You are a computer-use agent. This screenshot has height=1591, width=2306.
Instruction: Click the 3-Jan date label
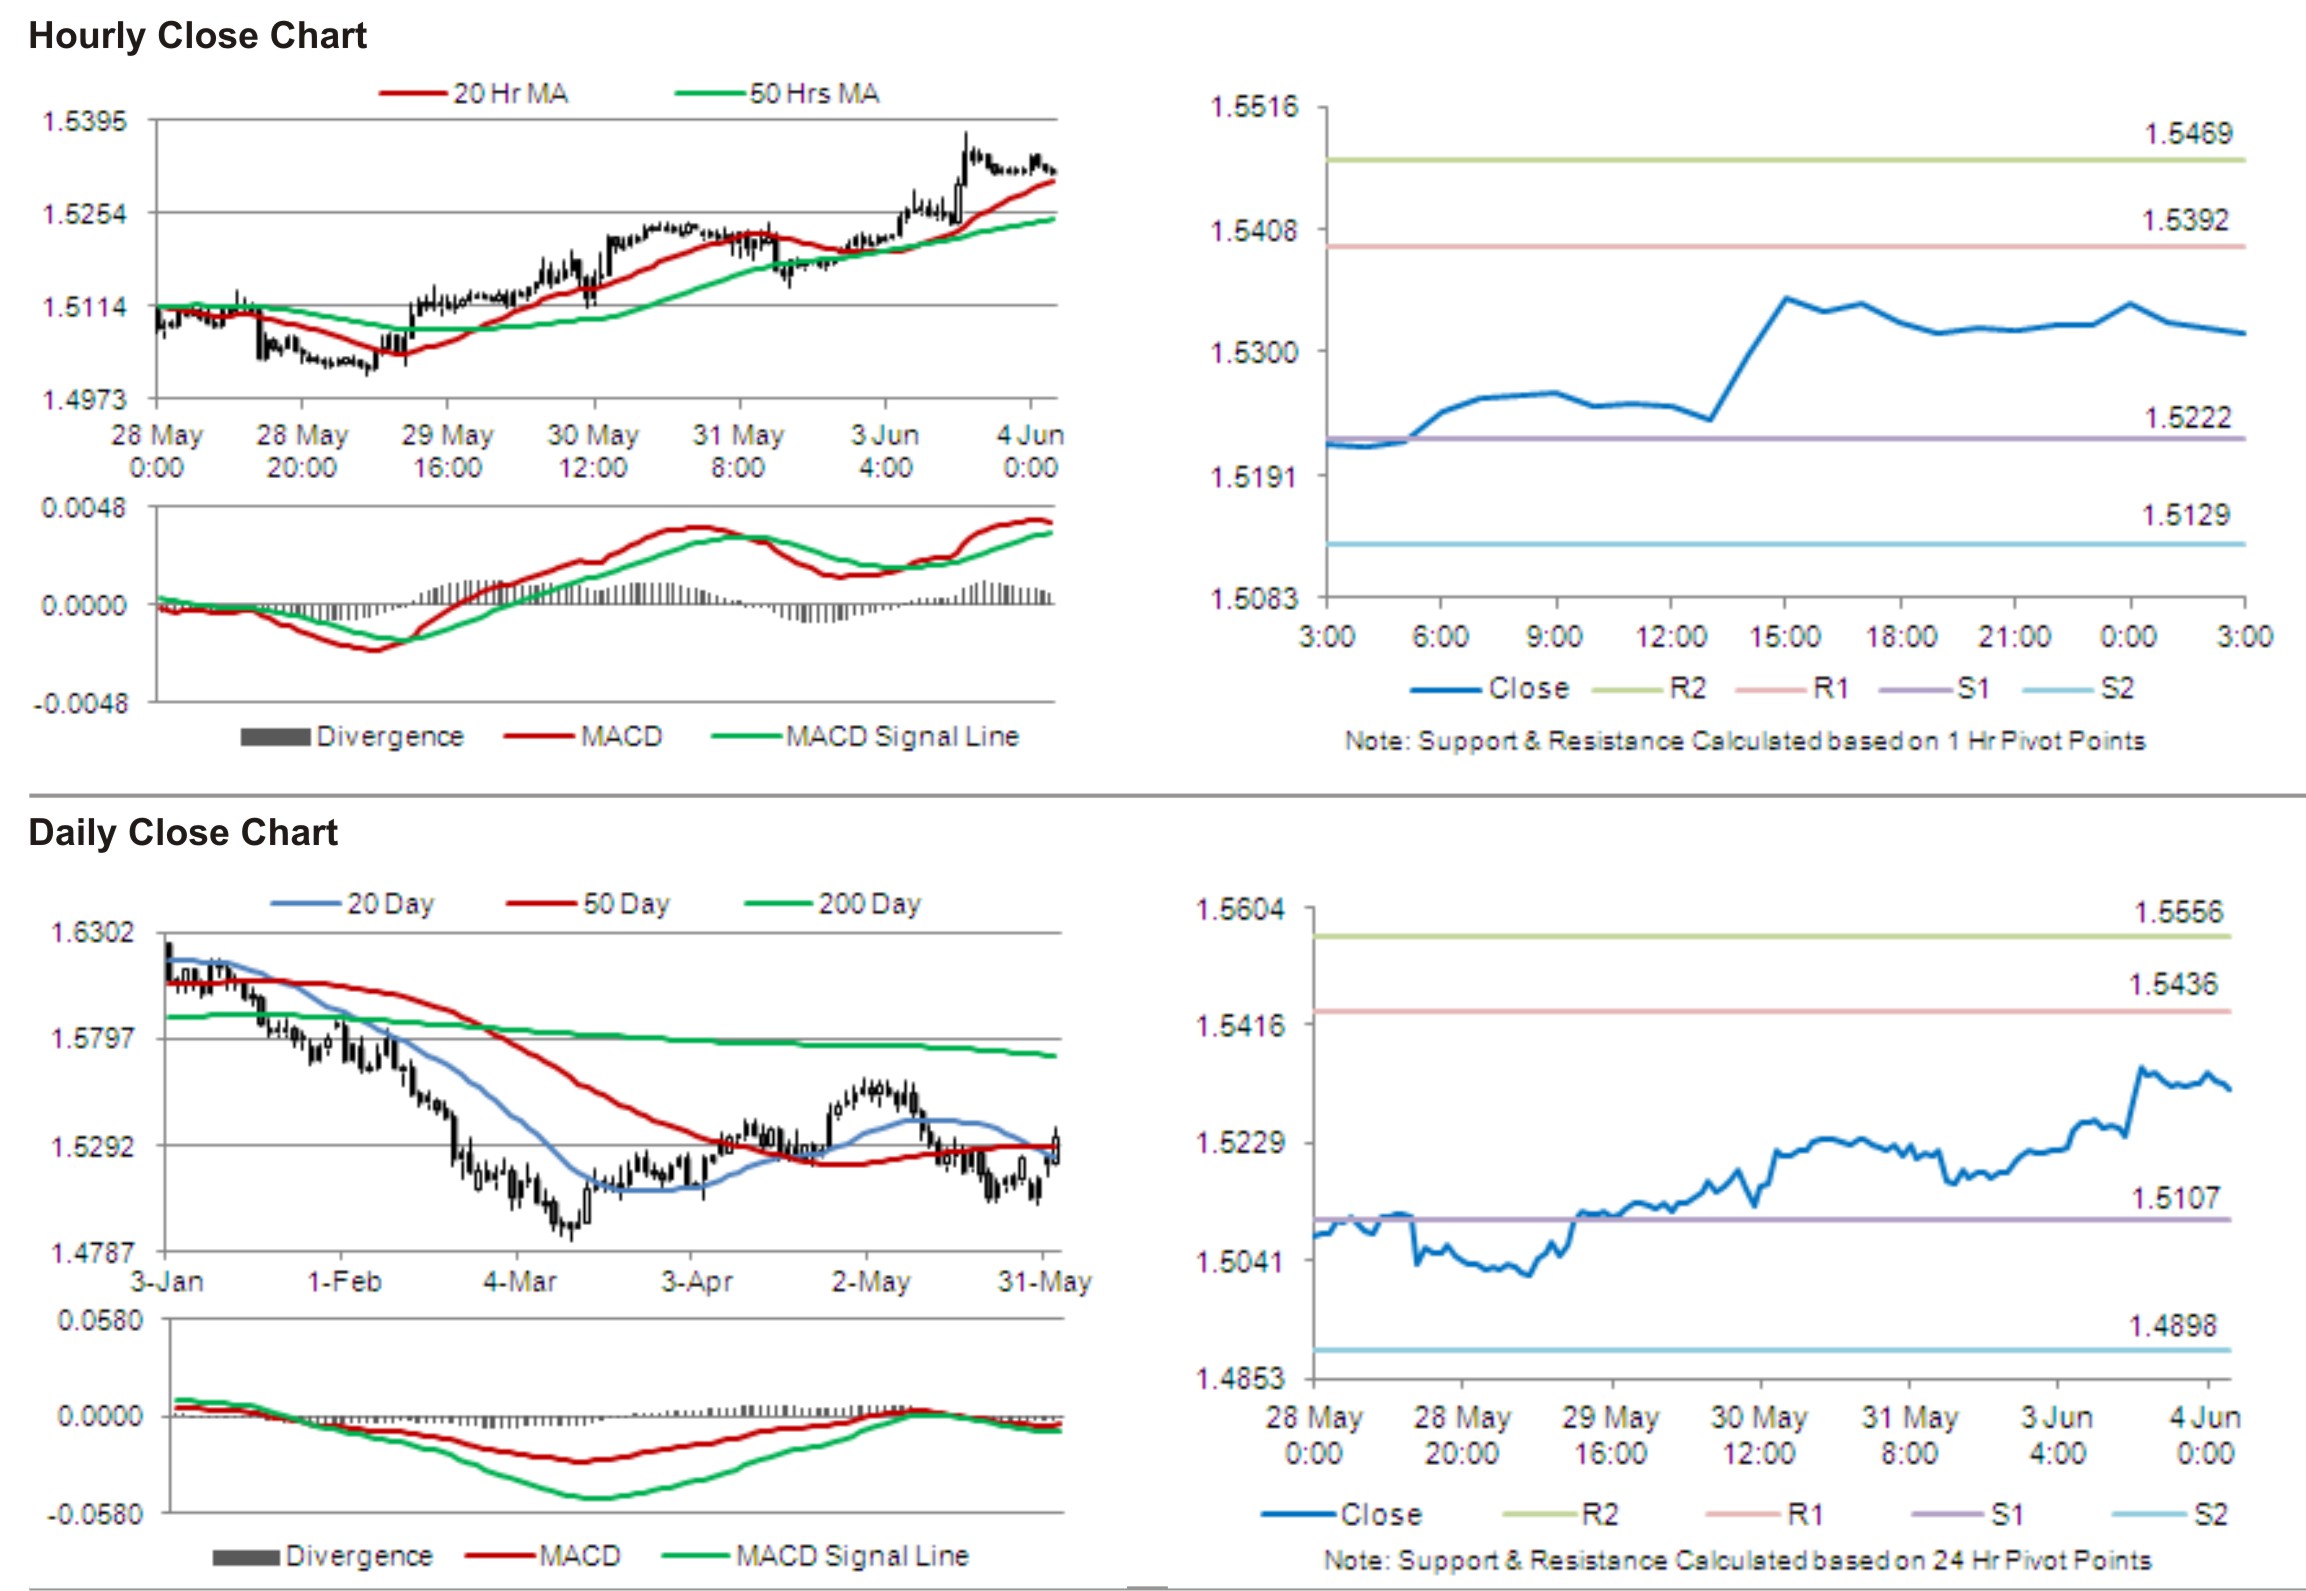pos(167,1282)
